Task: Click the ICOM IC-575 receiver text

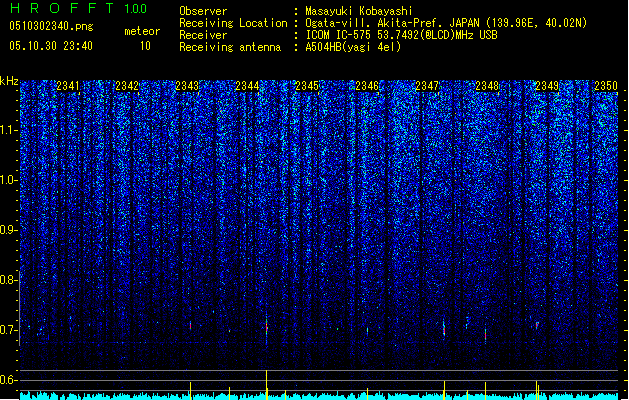Action: 401,35
